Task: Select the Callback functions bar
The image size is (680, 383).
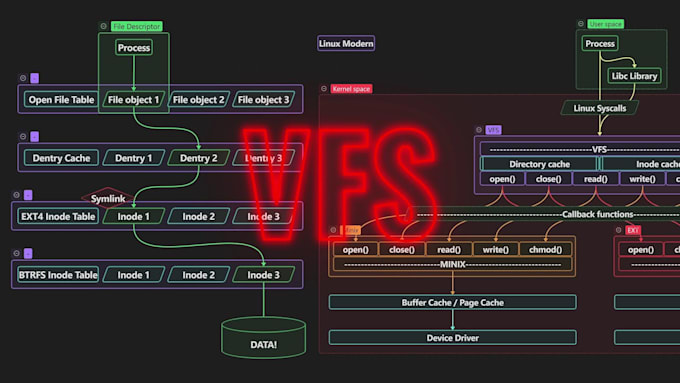Action: click(543, 214)
